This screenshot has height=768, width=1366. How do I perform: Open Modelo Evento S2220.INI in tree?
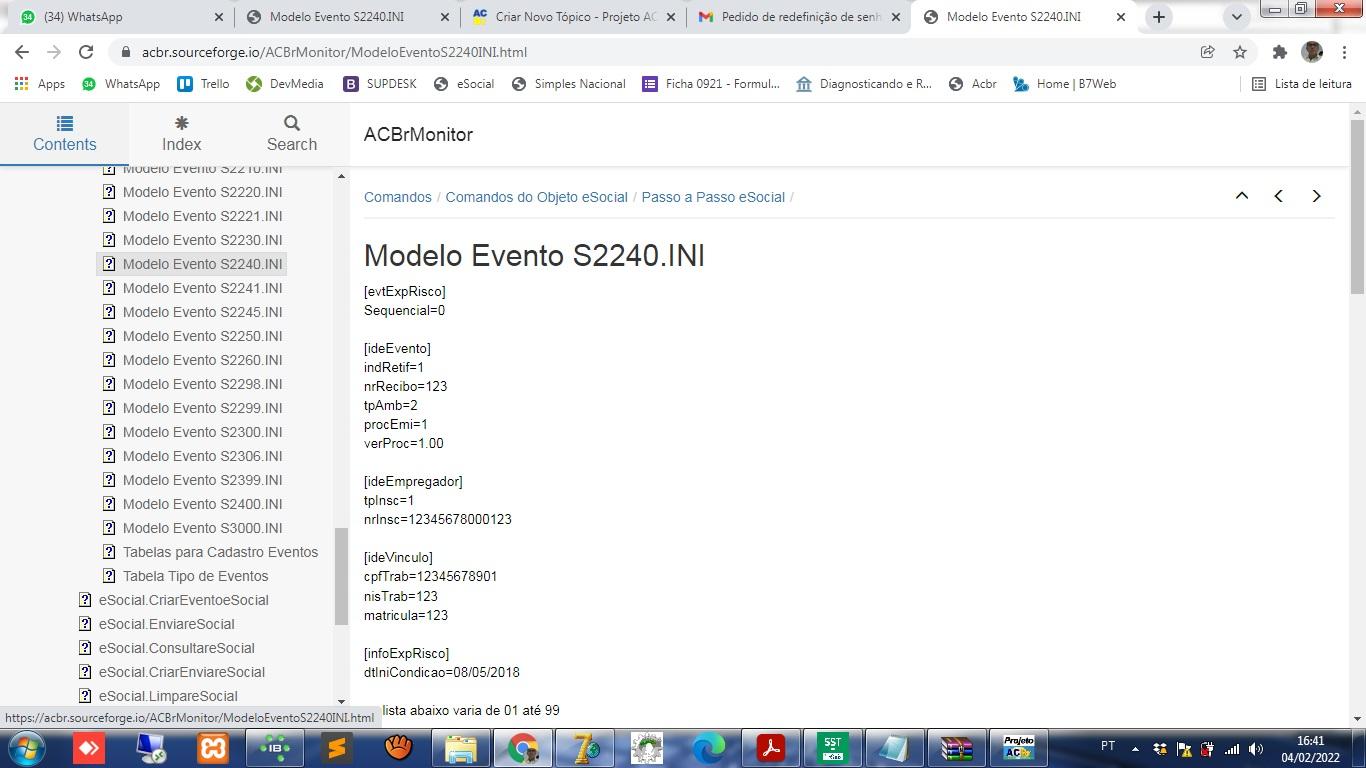(x=202, y=192)
